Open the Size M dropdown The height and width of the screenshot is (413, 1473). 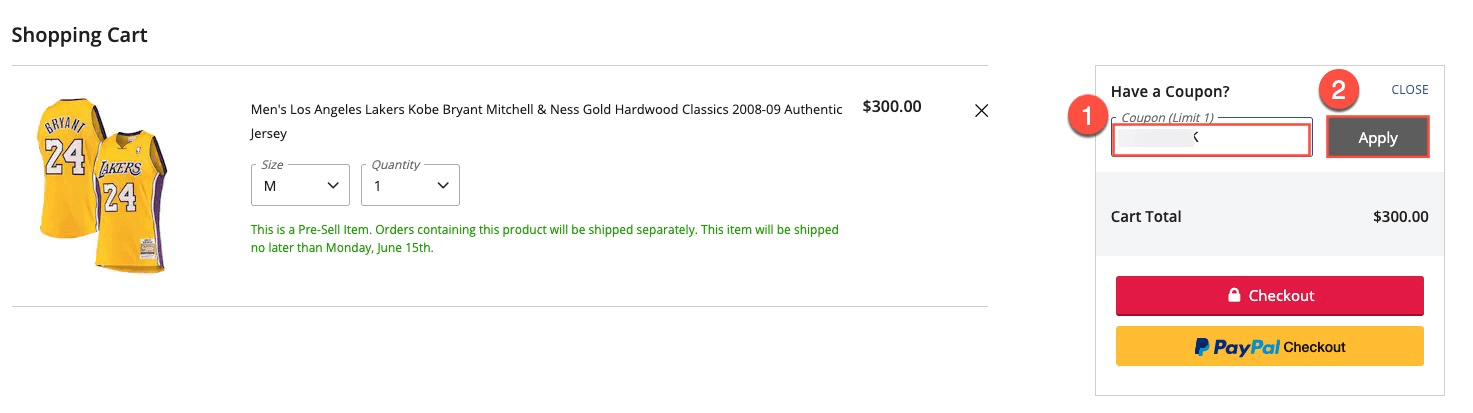300,185
